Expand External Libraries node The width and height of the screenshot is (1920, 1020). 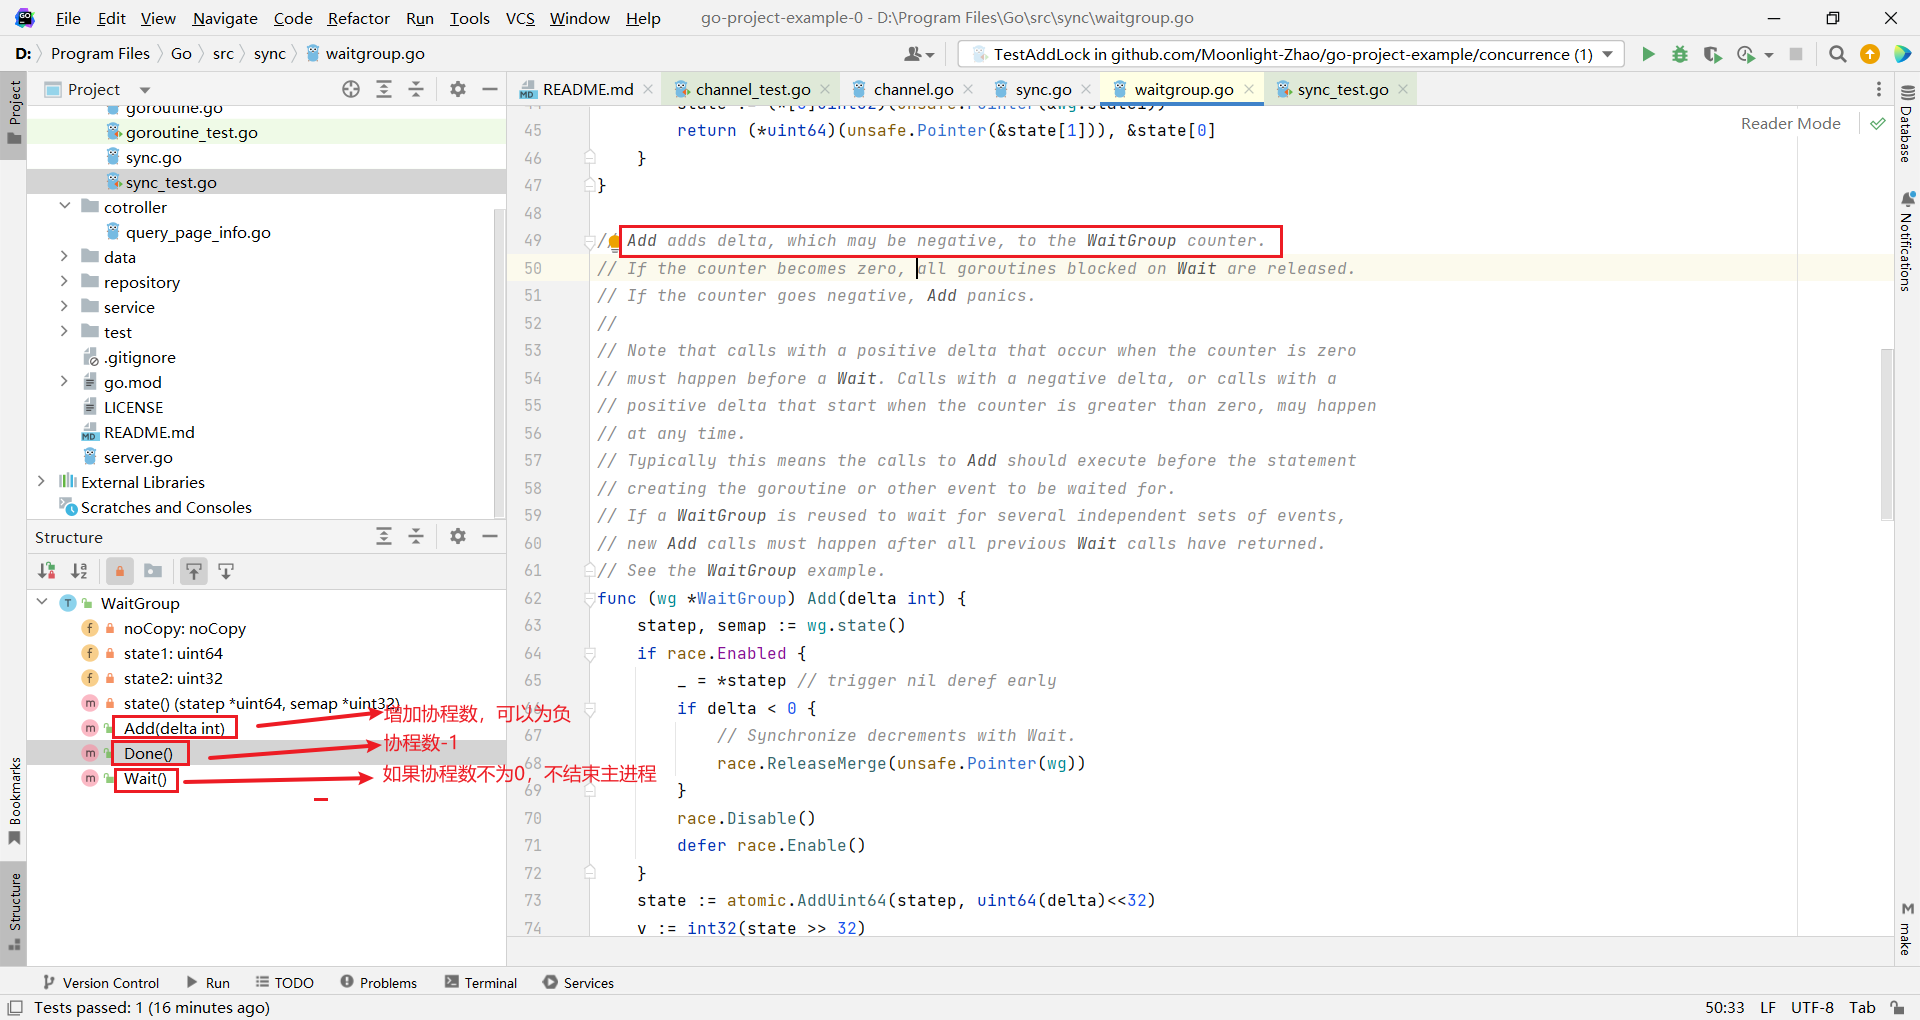click(x=42, y=481)
